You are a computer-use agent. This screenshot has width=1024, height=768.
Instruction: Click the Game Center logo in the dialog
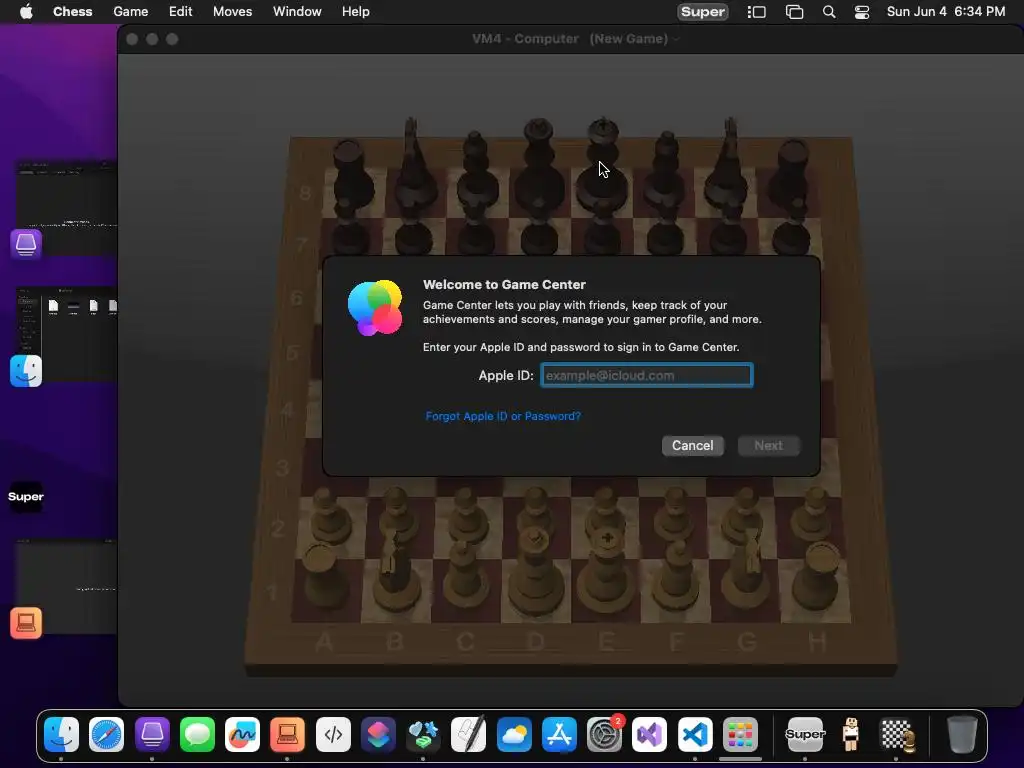375,308
